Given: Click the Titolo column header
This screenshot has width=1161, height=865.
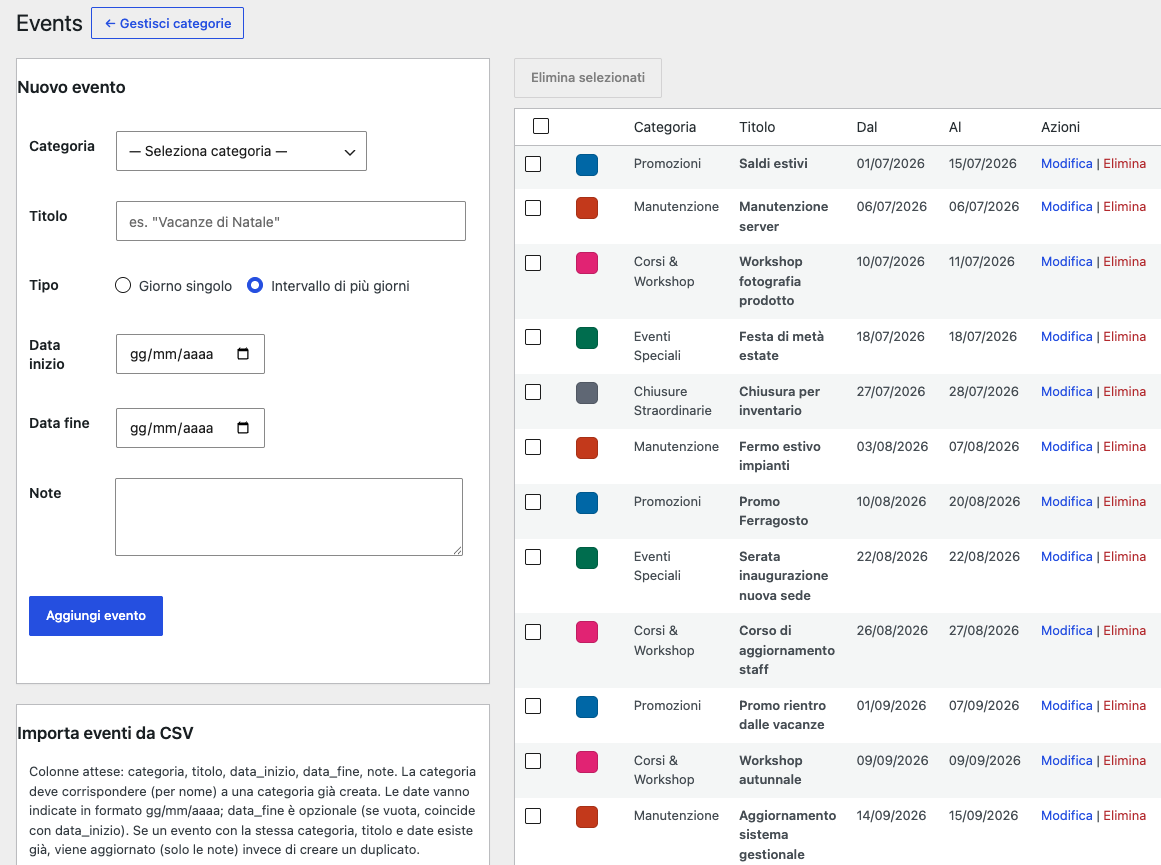Looking at the screenshot, I should (757, 127).
